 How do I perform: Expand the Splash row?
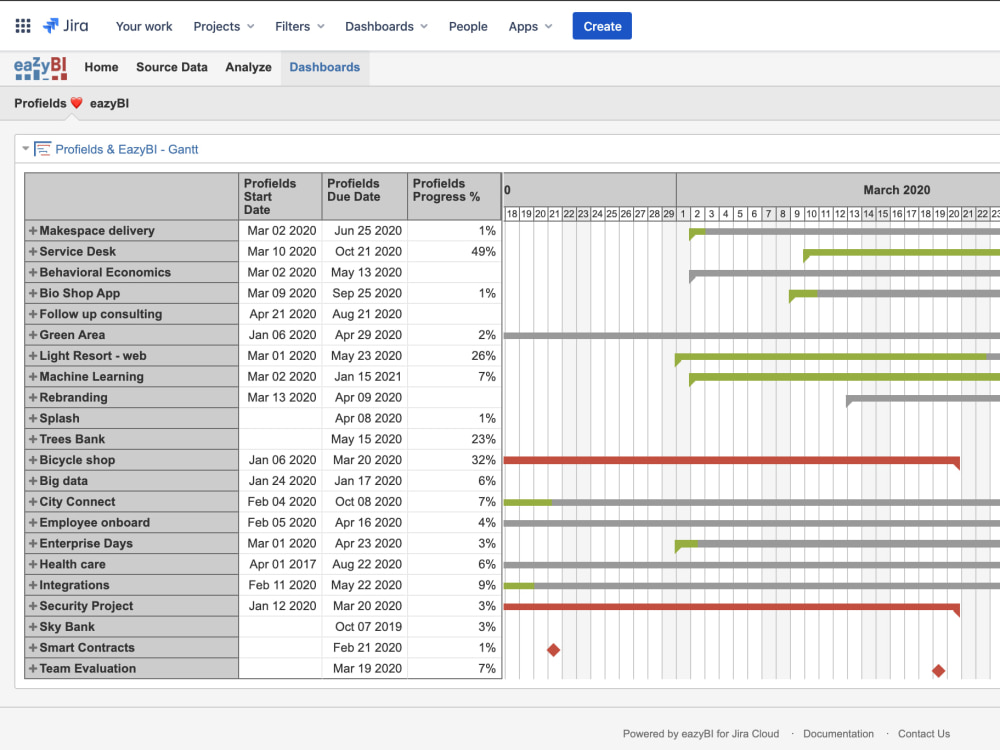point(33,418)
